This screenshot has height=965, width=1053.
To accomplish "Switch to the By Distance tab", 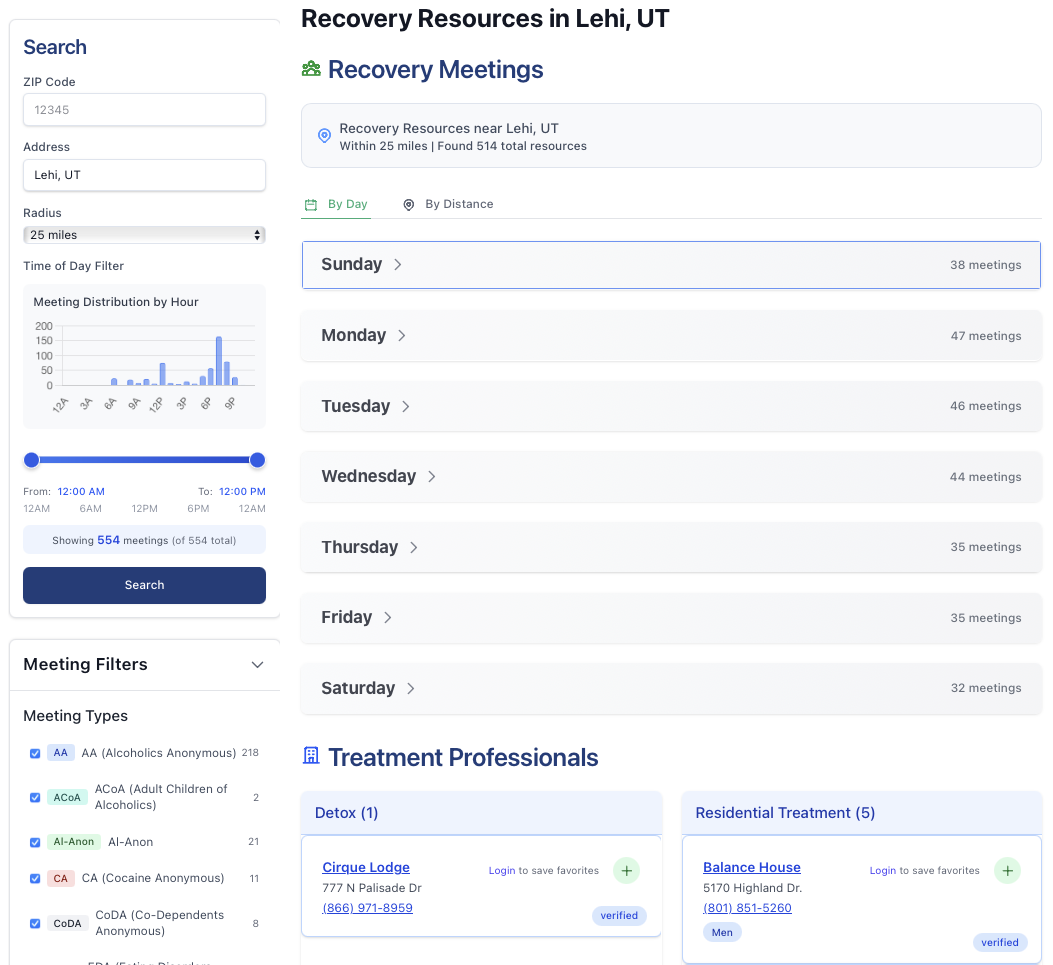I will 449,204.
